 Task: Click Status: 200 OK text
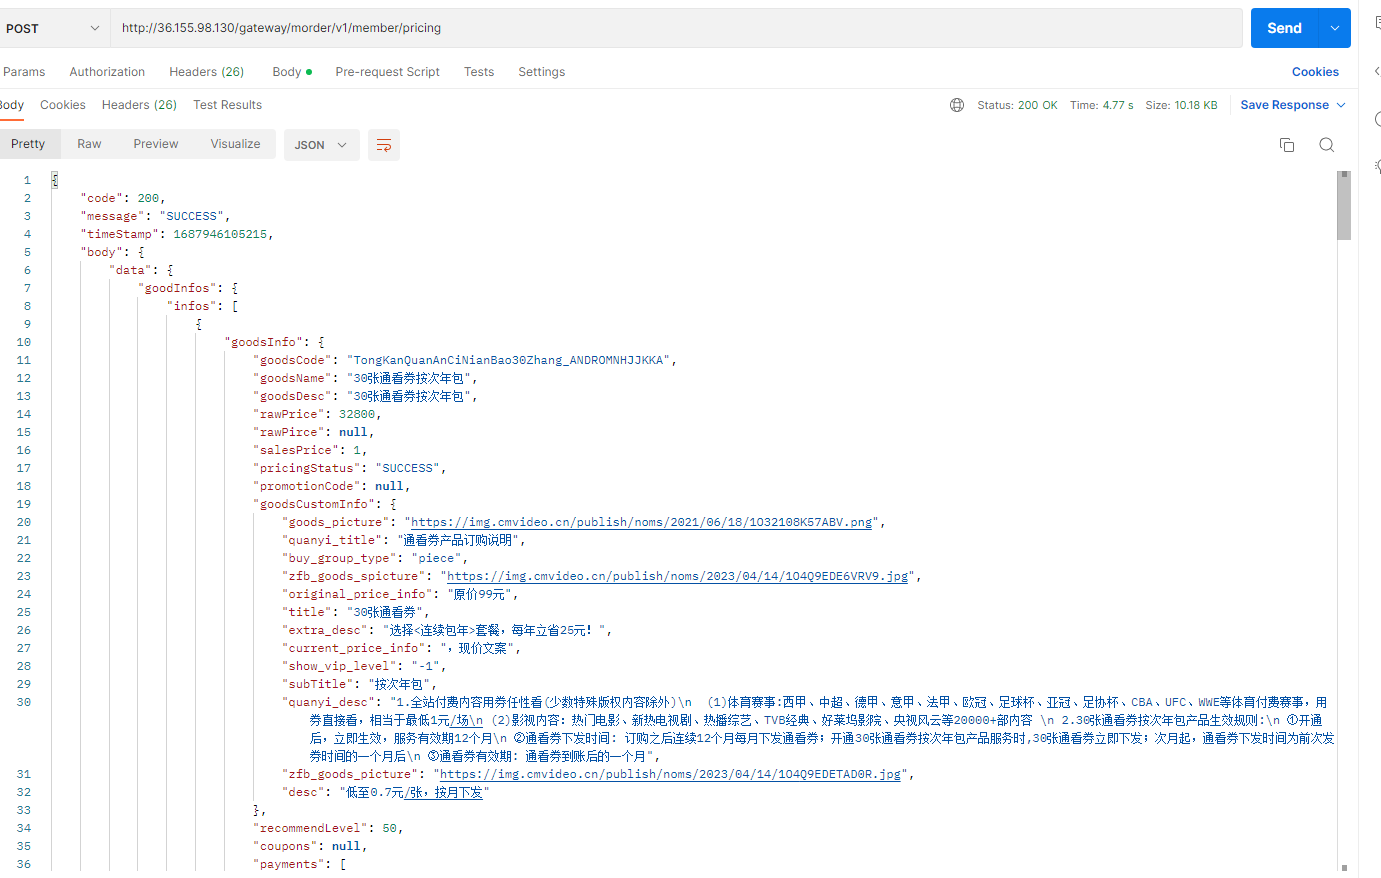tap(1017, 105)
